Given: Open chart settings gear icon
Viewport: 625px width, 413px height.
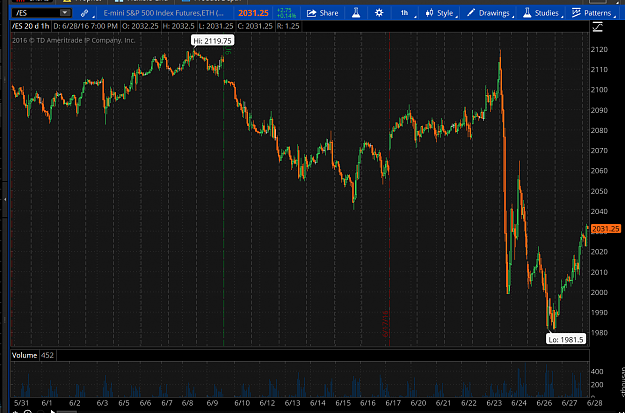Looking at the screenshot, I should (379, 13).
